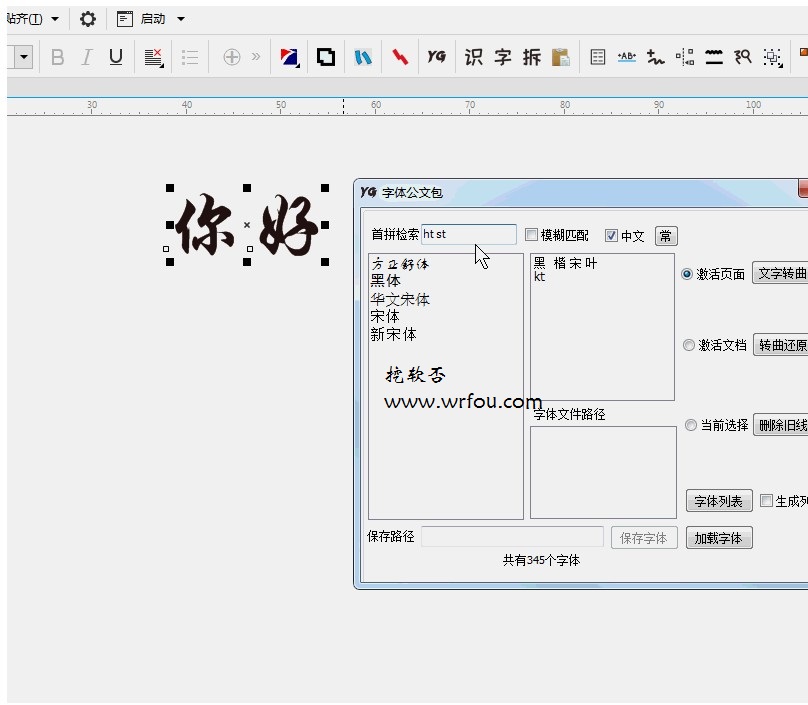
Task: Uncheck the 中文 checkbox
Action: click(612, 236)
